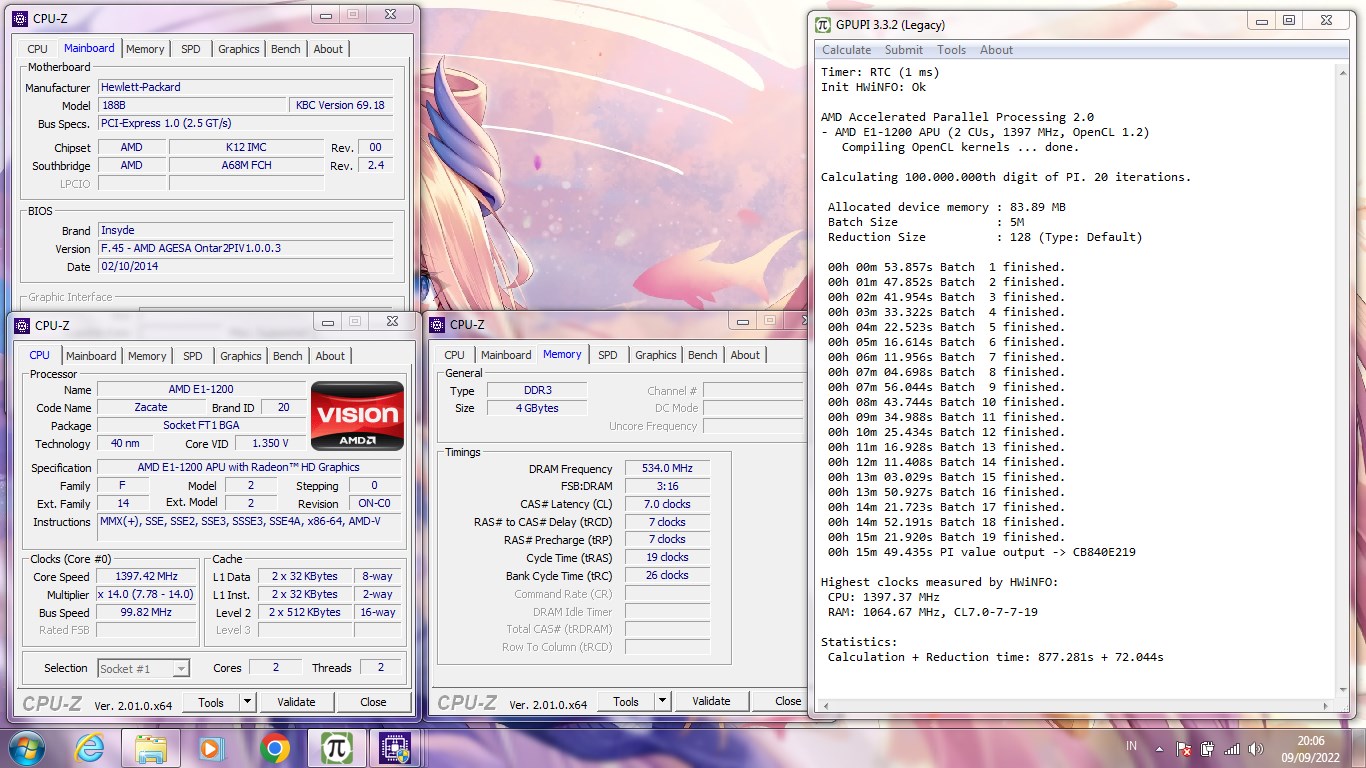The width and height of the screenshot is (1366, 768).
Task: Click Southbridge model A68M FCH
Action: [x=246, y=166]
